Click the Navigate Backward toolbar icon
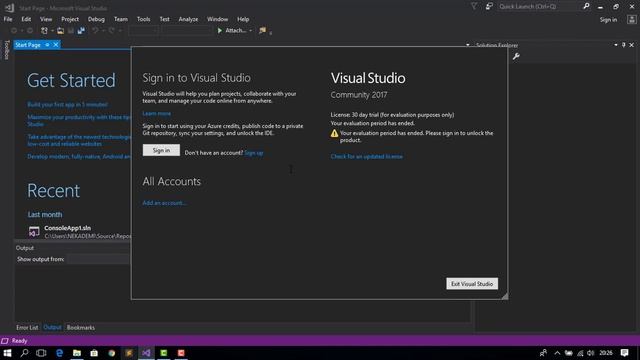 pyautogui.click(x=14, y=31)
